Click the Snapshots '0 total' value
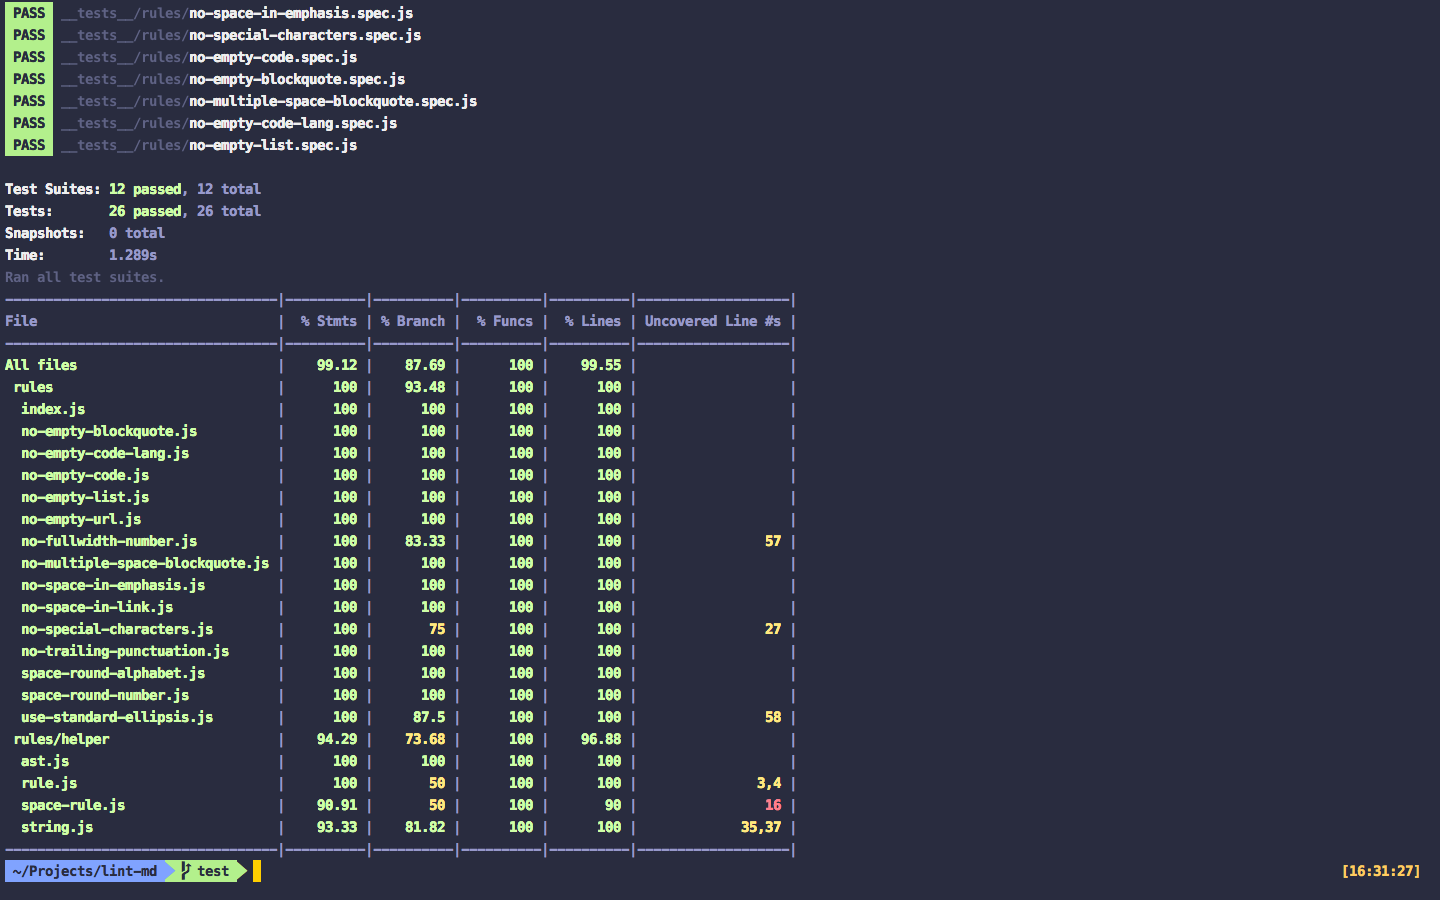Screen dimensions: 1440x900 137,233
